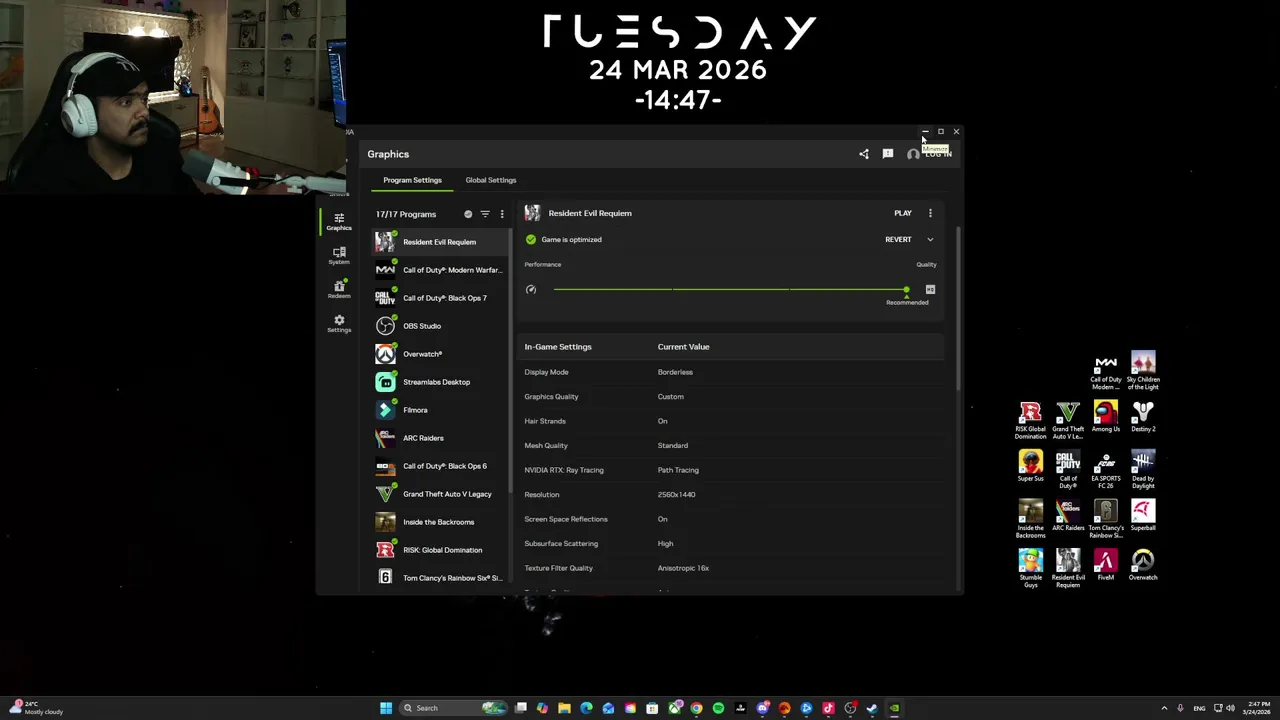Expand the chevron next to REVERT
This screenshot has width=1280, height=720.
click(930, 240)
